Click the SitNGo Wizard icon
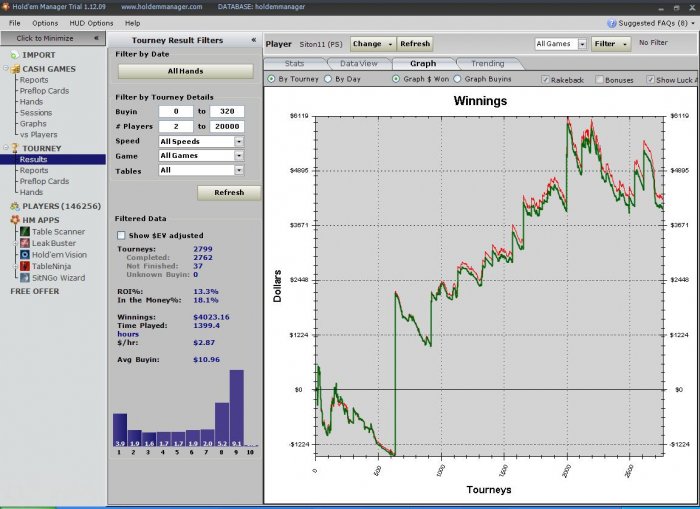Screen dimensions: 700x509 (x=25, y=278)
